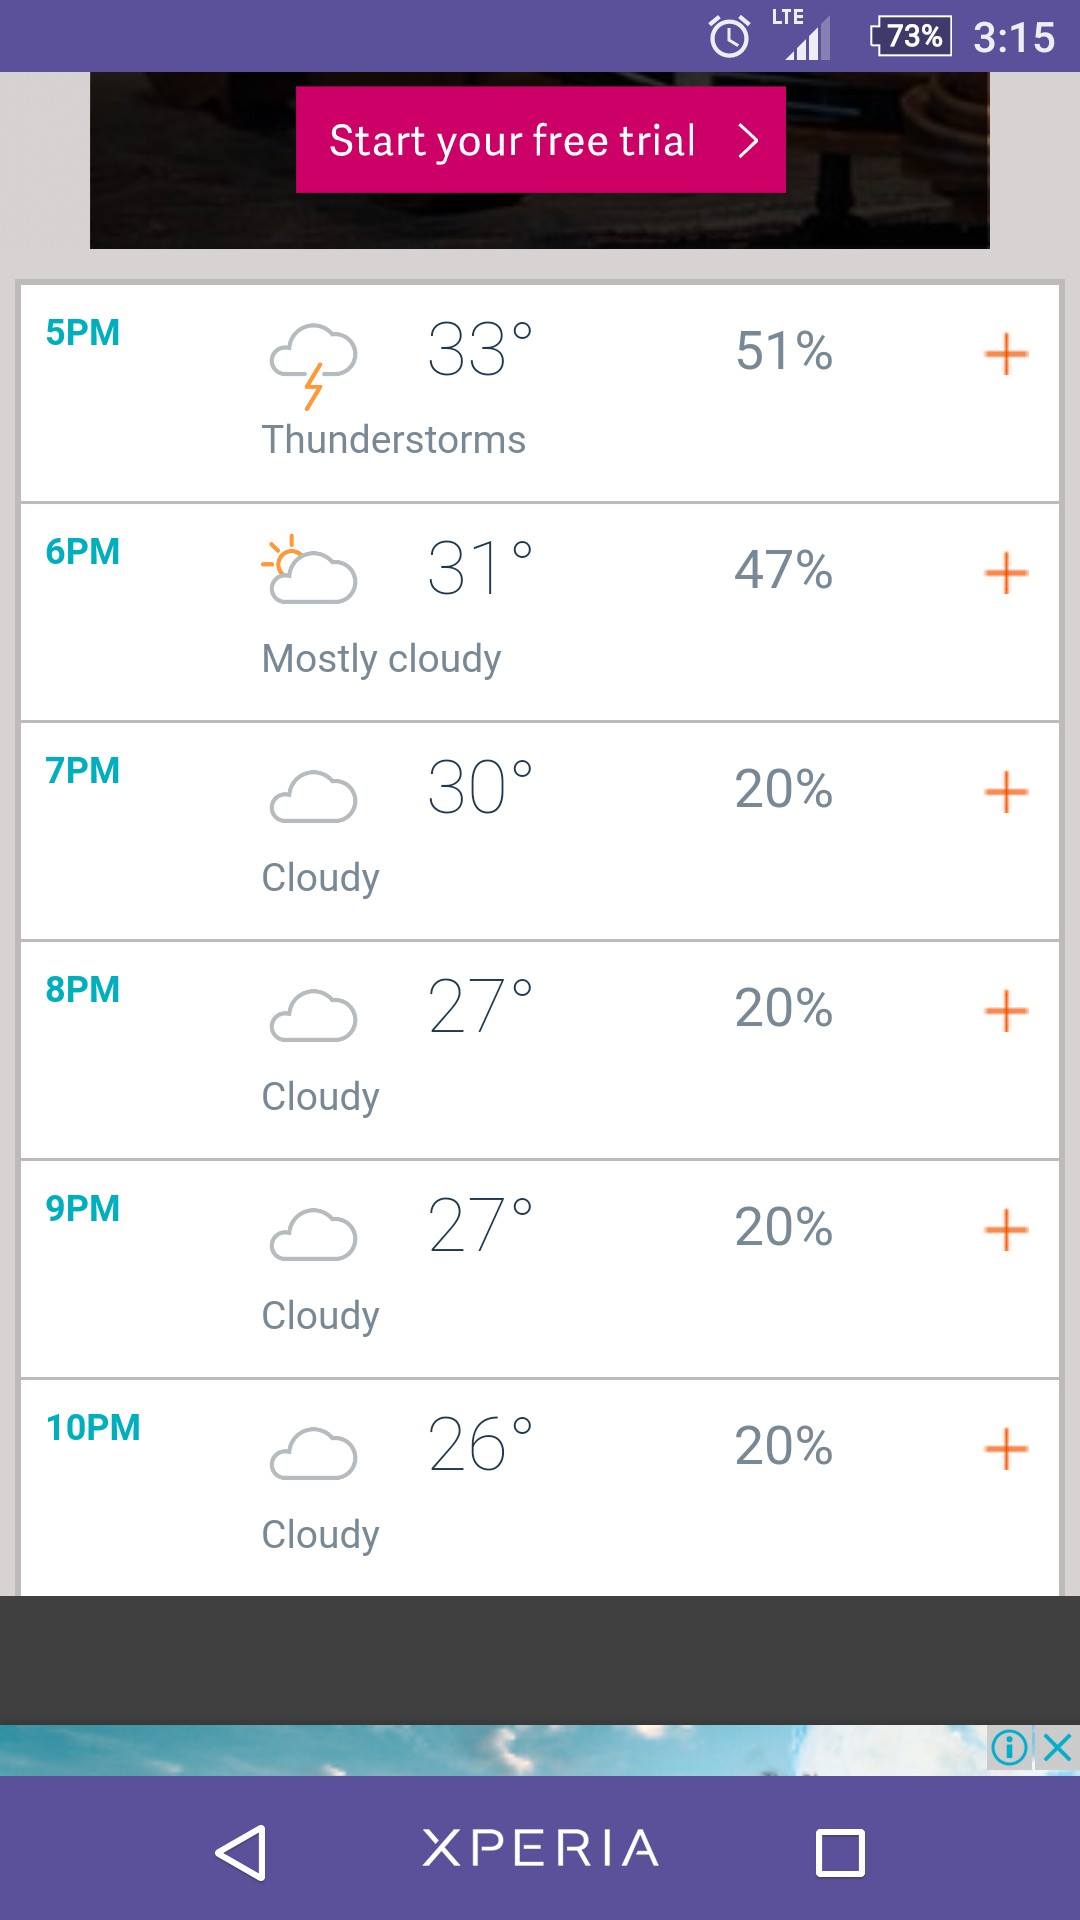1080x1920 pixels.
Task: Tap the sky banner ad image
Action: click(493, 1750)
